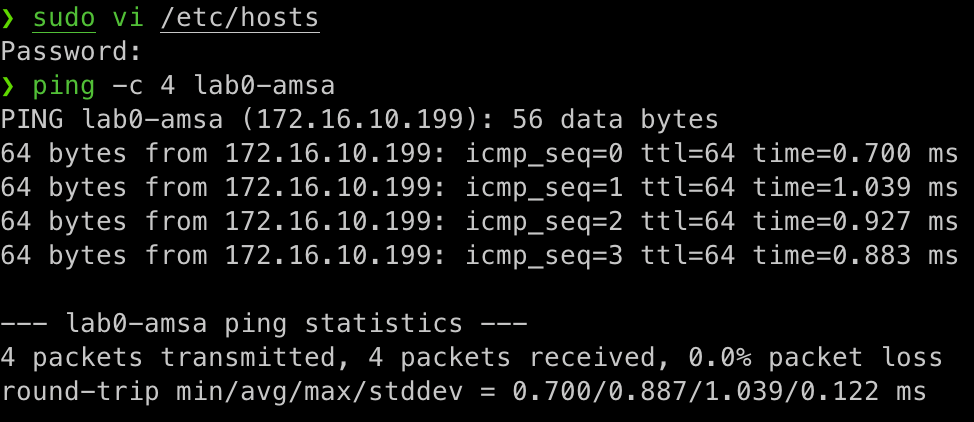Image resolution: width=974 pixels, height=422 pixels.
Task: Click the icmp_seq=2 text
Action: point(544,222)
